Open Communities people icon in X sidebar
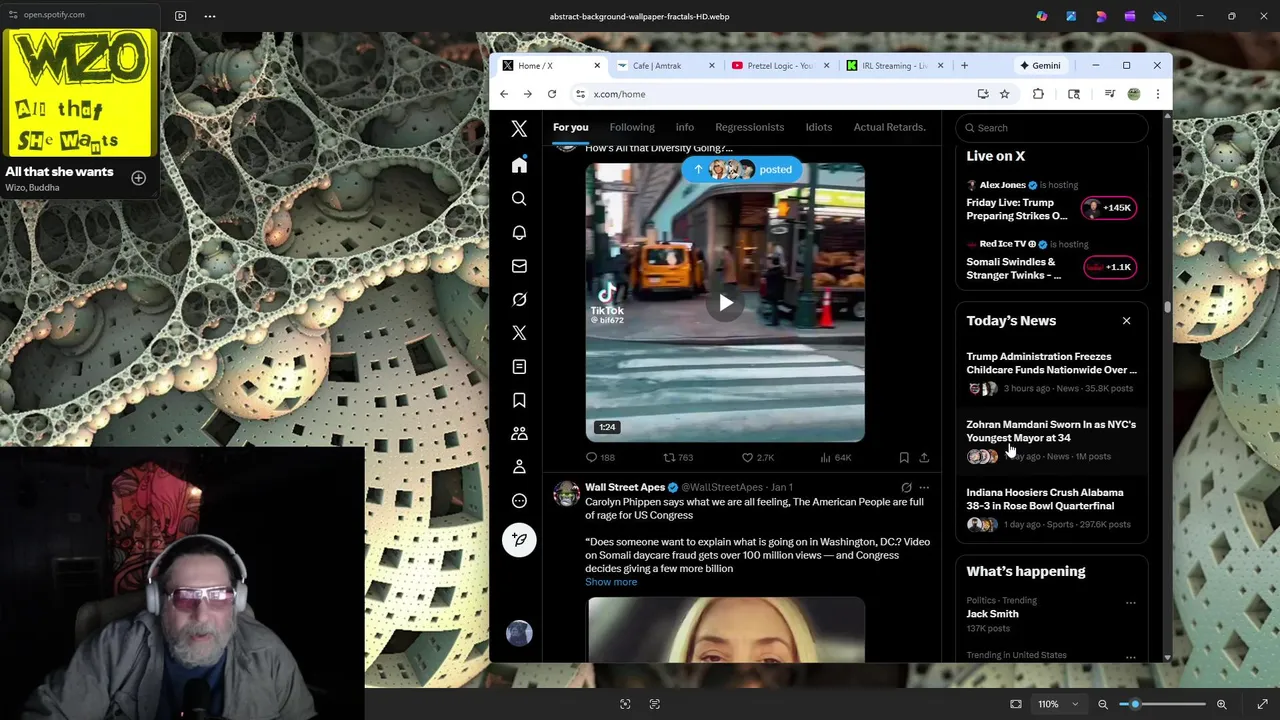This screenshot has width=1280, height=720. click(519, 434)
